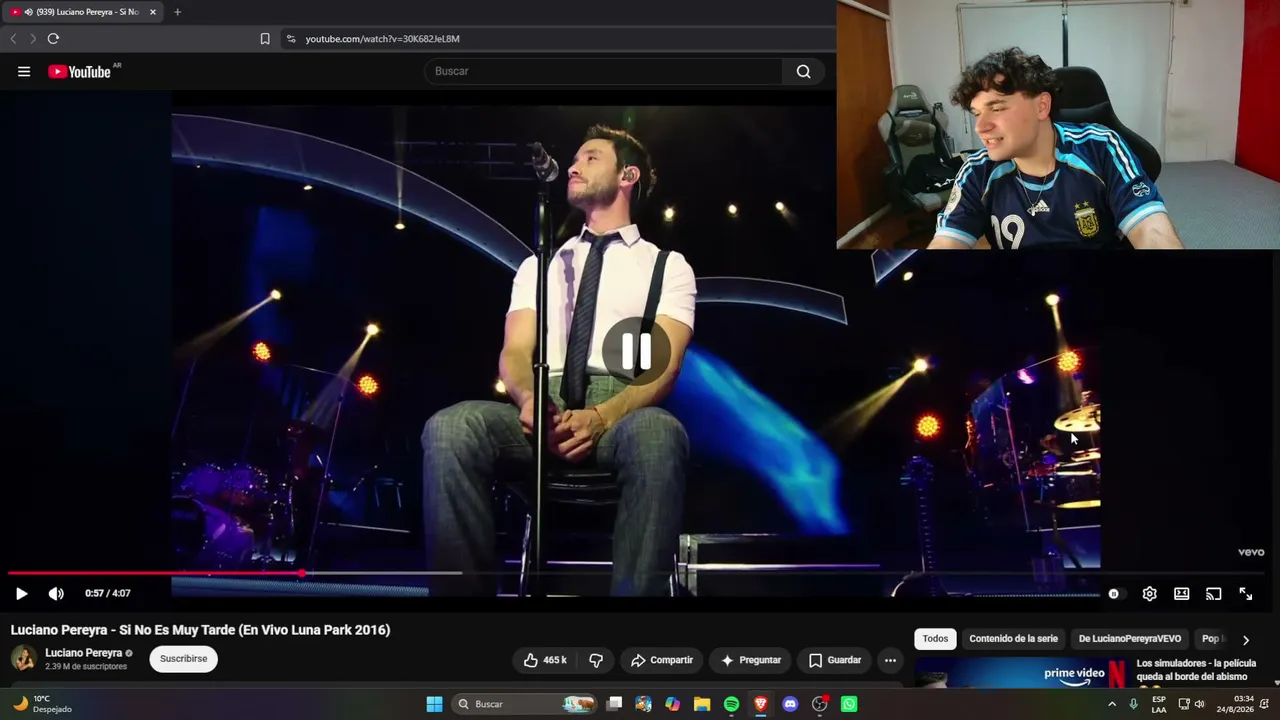This screenshot has width=1280, height=720.
Task: Select the De LucianoPereyraVEVO chip
Action: coord(1130,639)
